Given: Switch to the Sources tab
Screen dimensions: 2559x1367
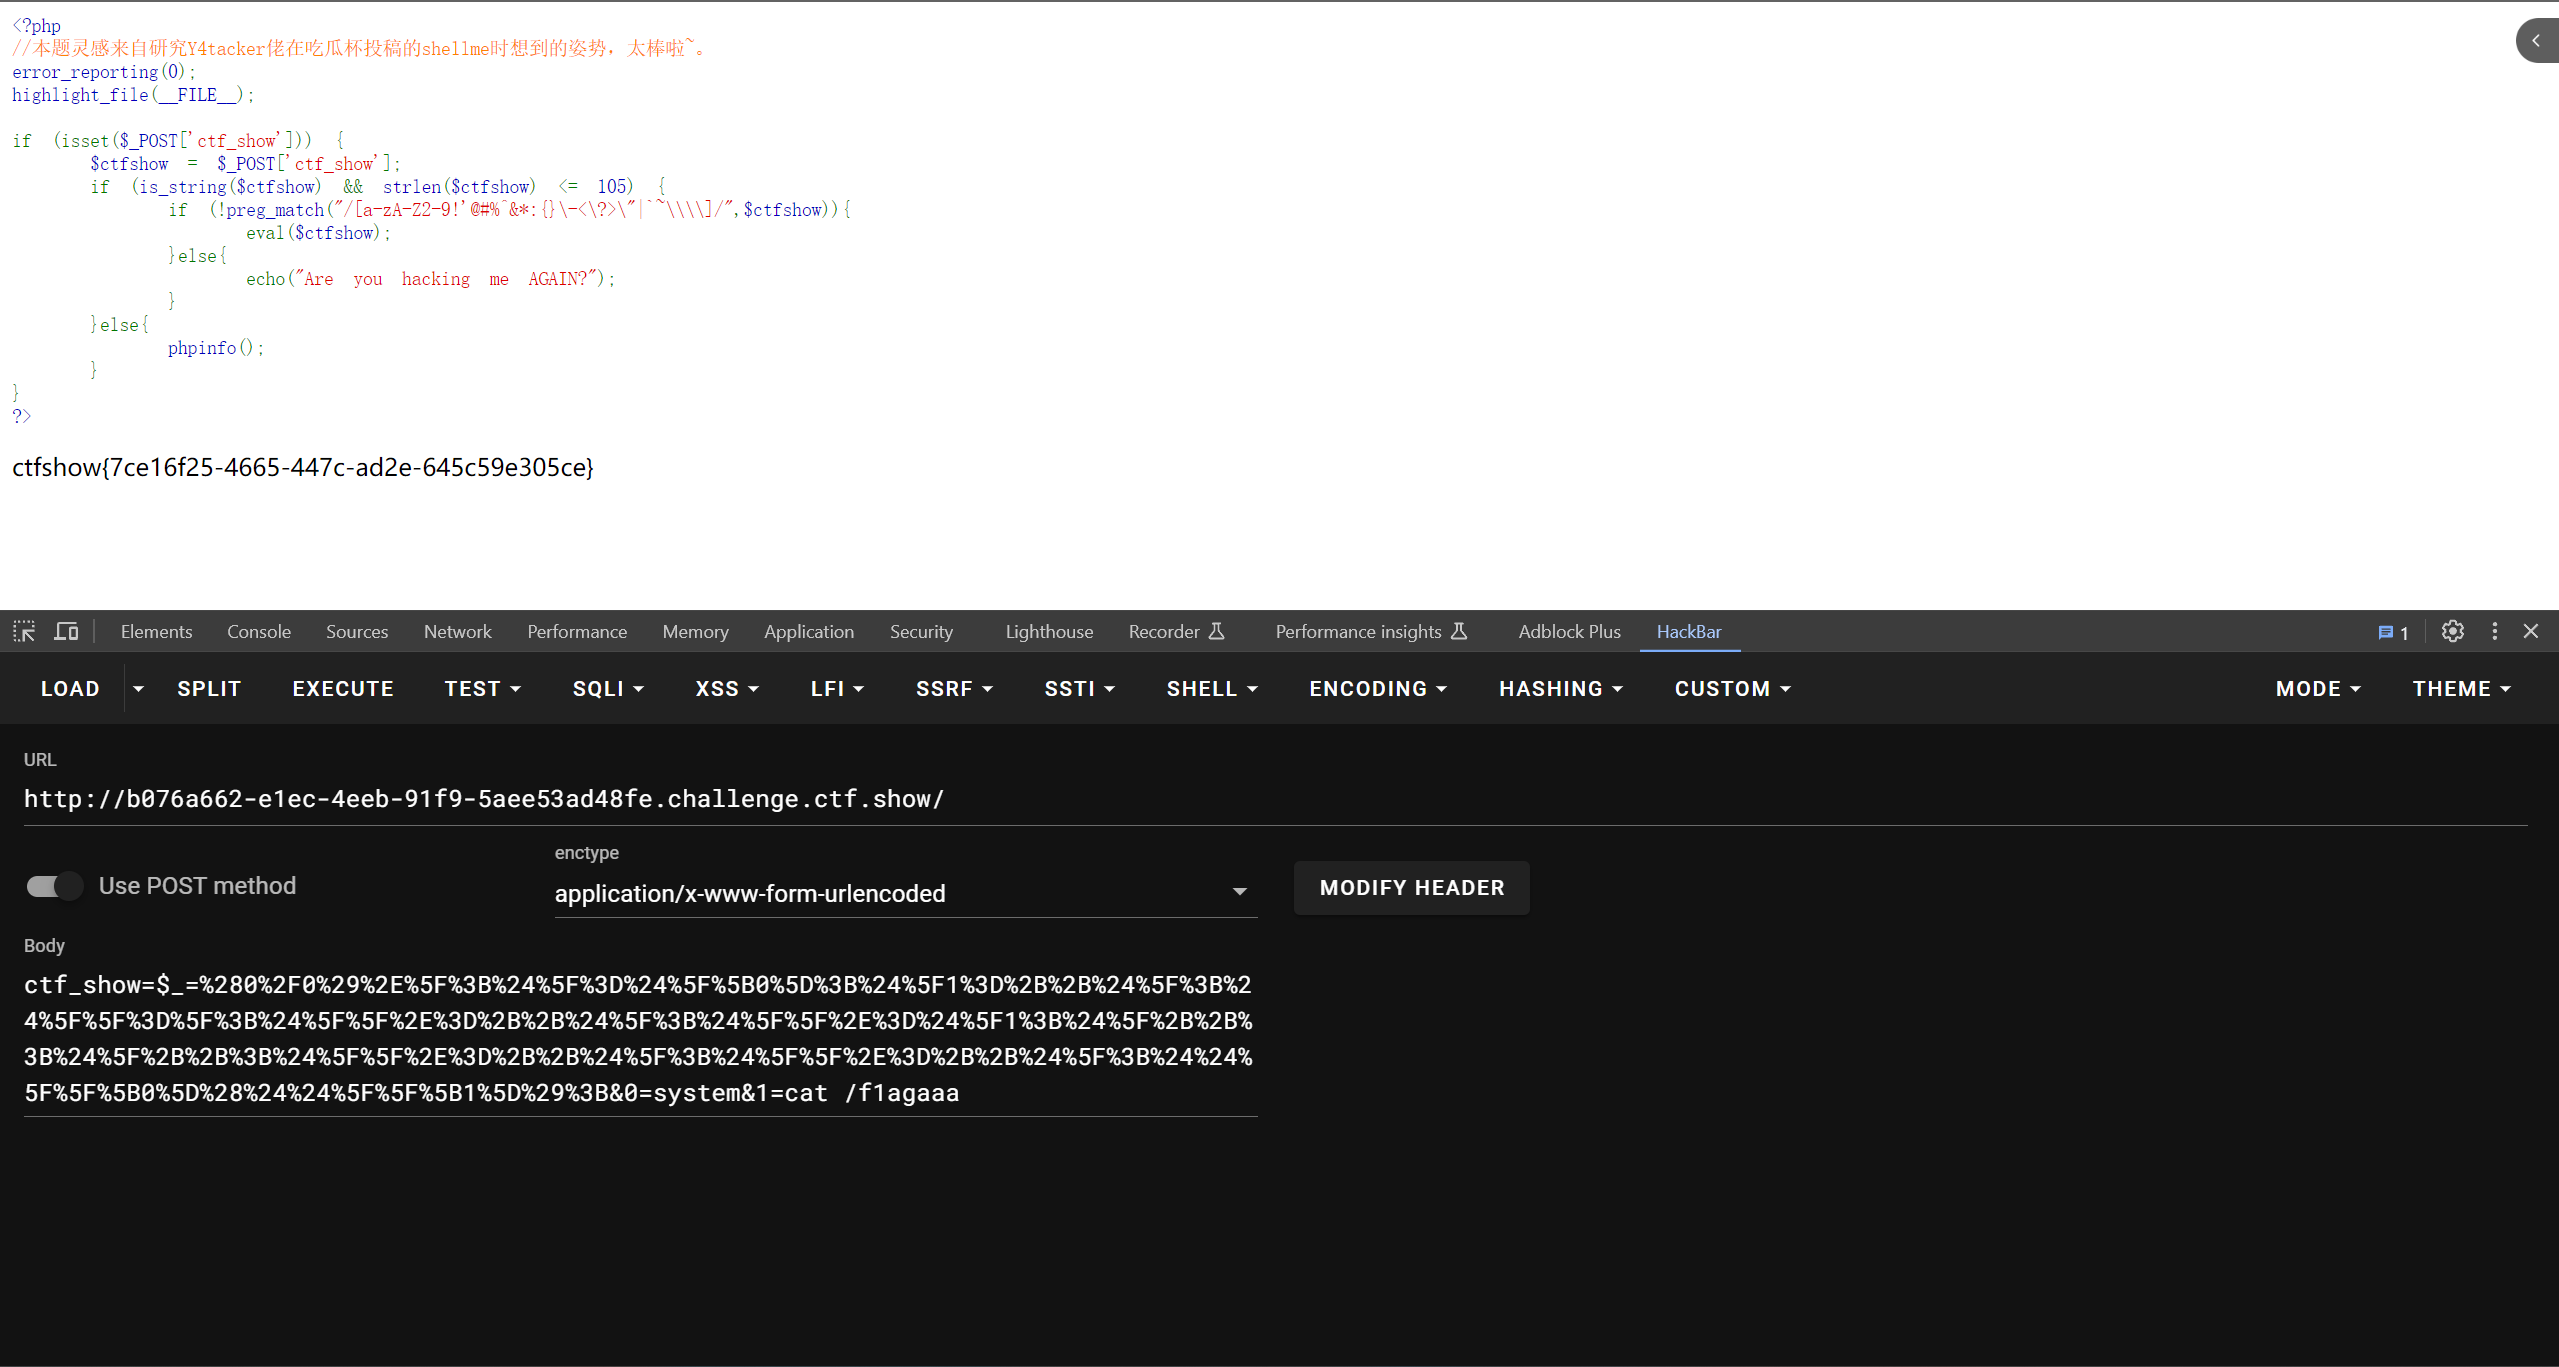Looking at the screenshot, I should [357, 632].
